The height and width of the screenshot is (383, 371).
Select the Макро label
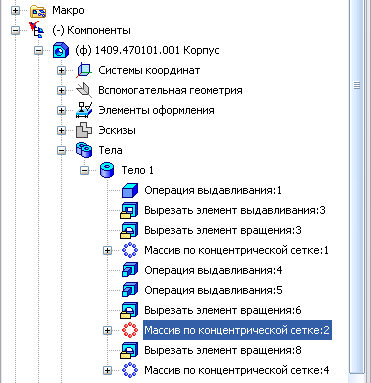coord(68,11)
